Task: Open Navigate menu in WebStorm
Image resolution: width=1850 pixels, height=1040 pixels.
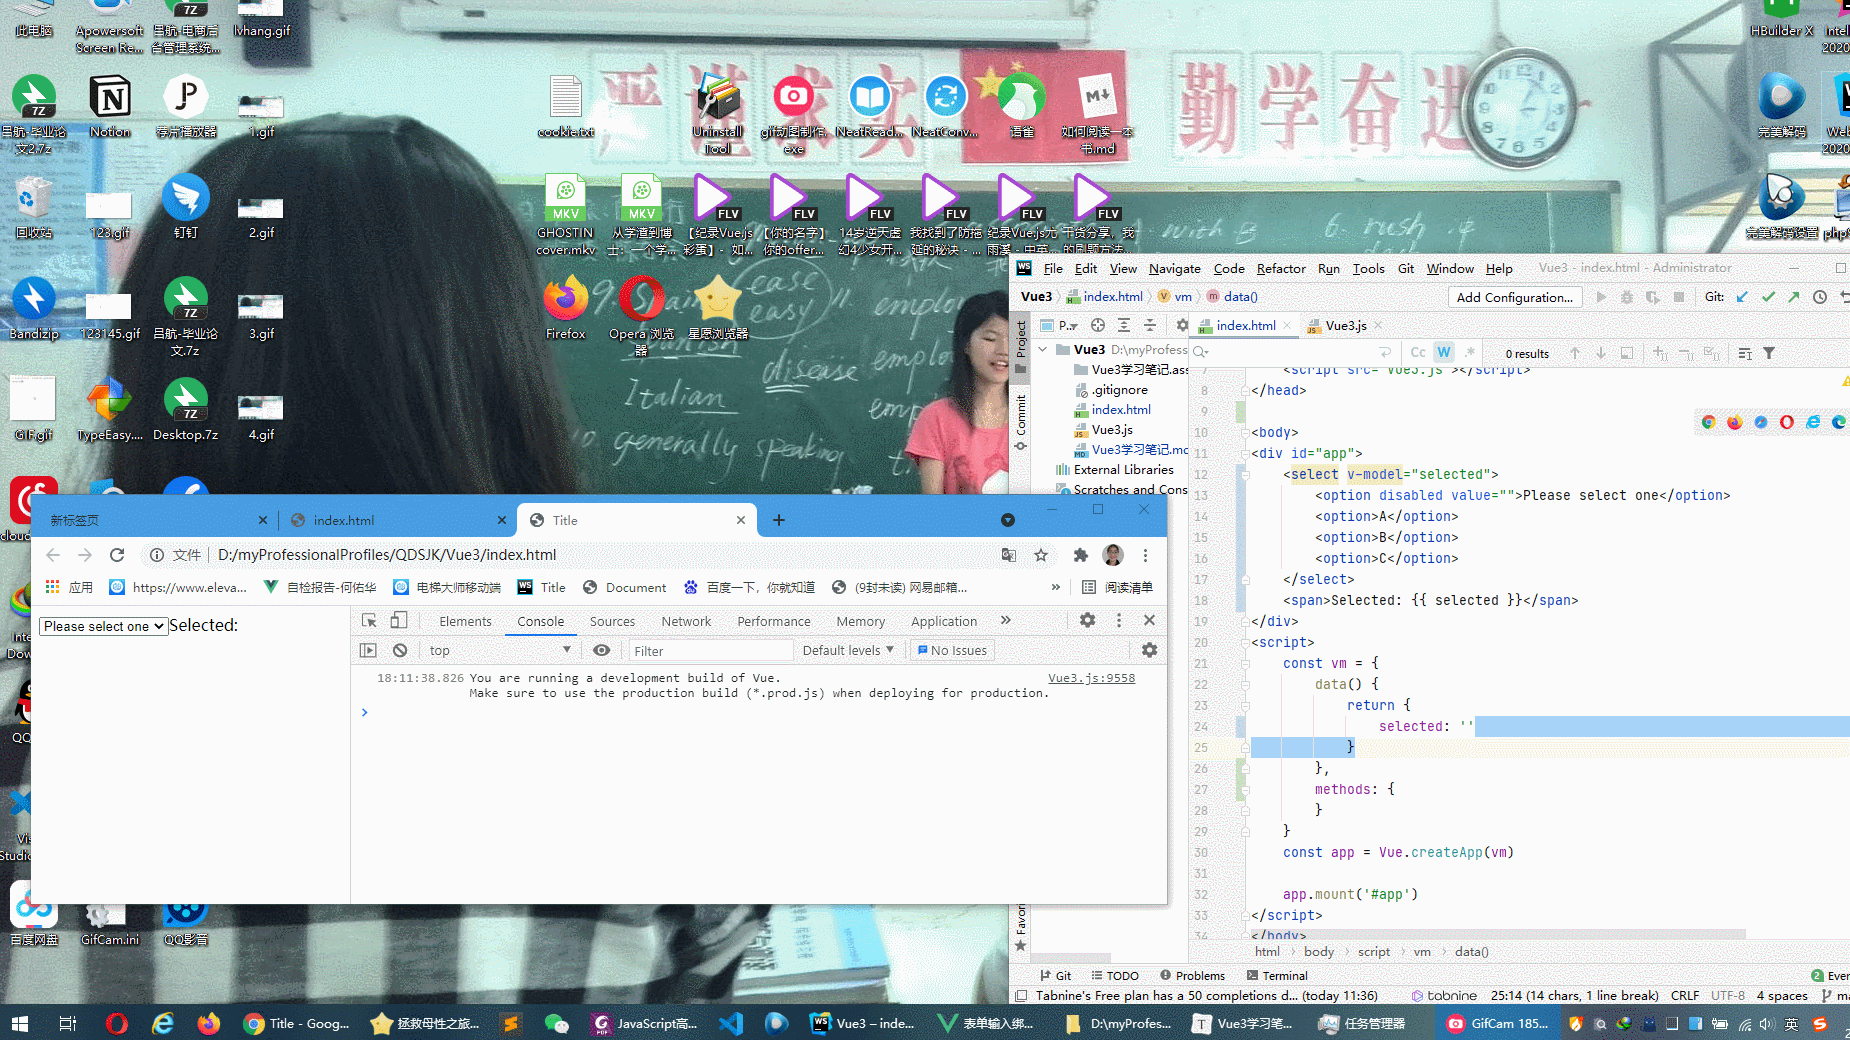Action: pyautogui.click(x=1174, y=269)
